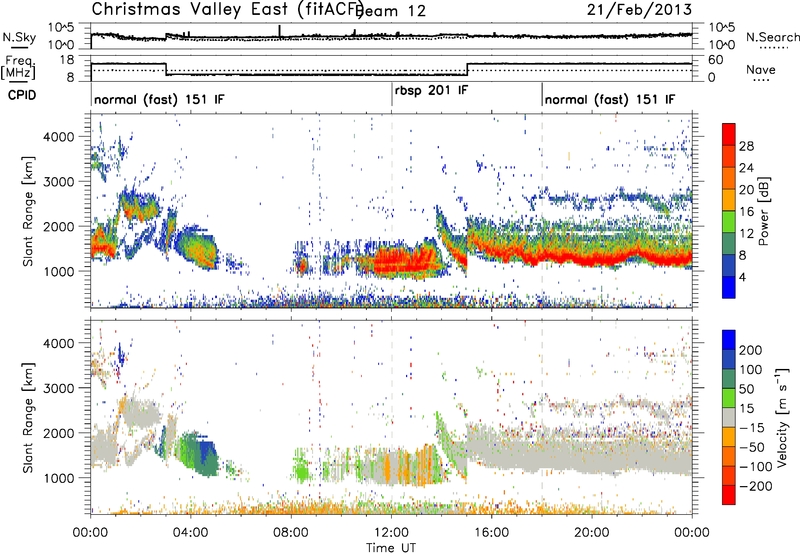
Task: Click velocity color bar value '-200'
Action: [x=756, y=486]
